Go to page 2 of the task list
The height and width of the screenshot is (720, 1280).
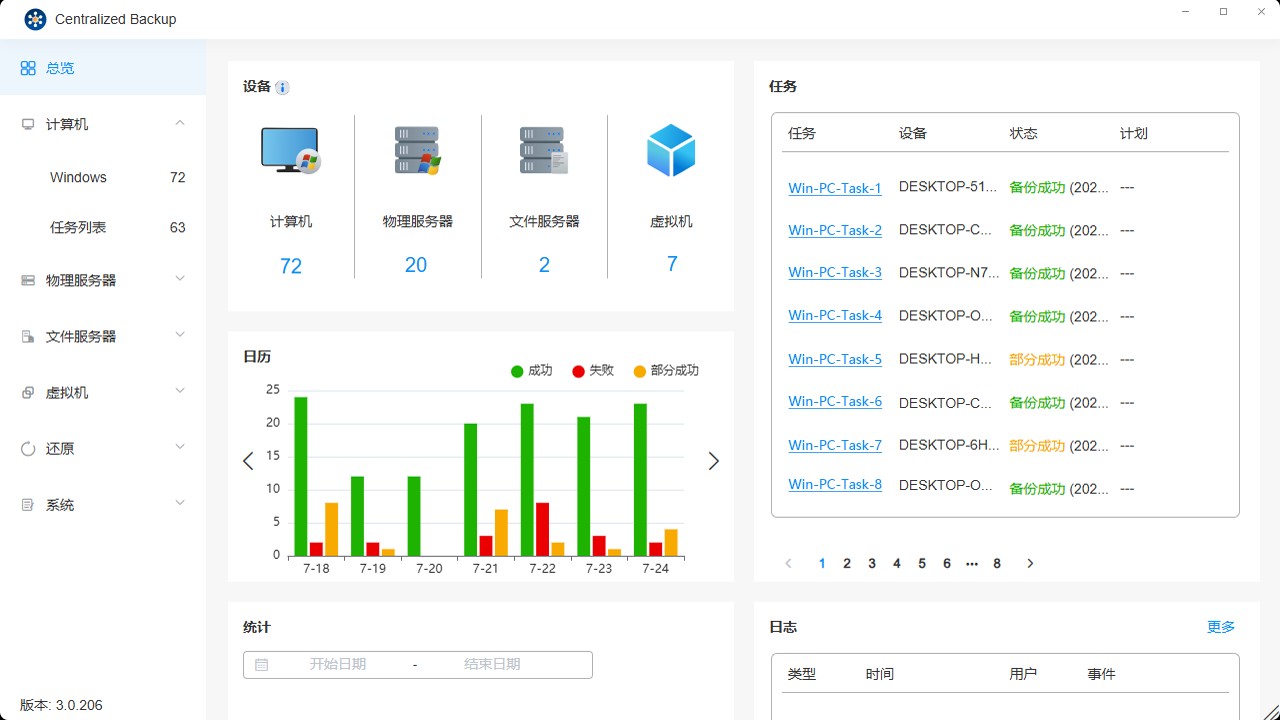(846, 563)
